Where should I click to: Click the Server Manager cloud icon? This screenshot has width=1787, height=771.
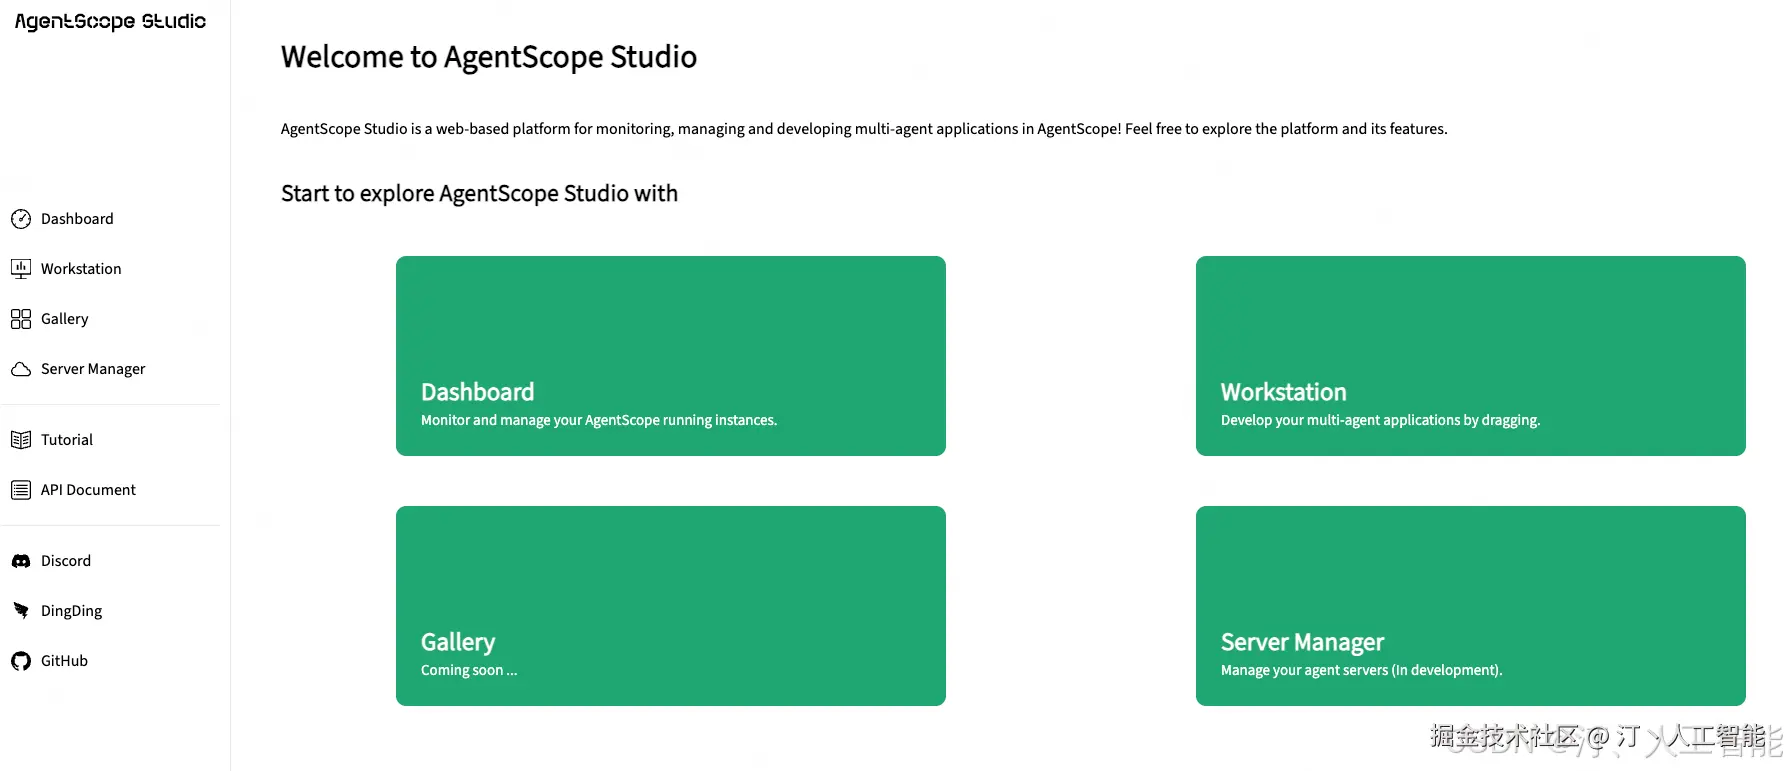click(x=21, y=369)
